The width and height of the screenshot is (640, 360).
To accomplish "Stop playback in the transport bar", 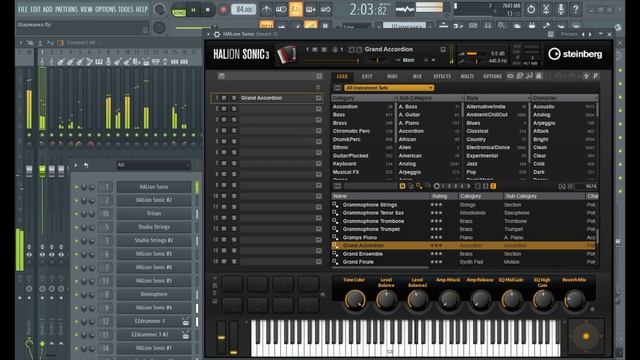I will pyautogui.click(x=207, y=10).
